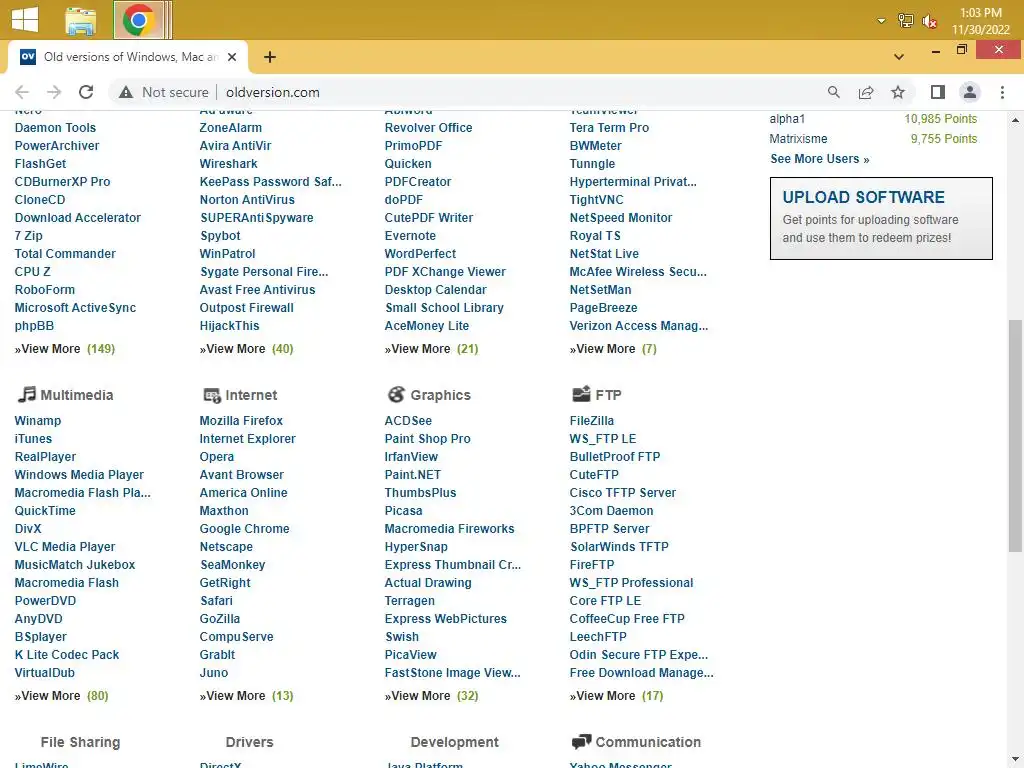Viewport: 1024px width, 768px height.
Task: Open the FileZilla link
Action: 592,421
